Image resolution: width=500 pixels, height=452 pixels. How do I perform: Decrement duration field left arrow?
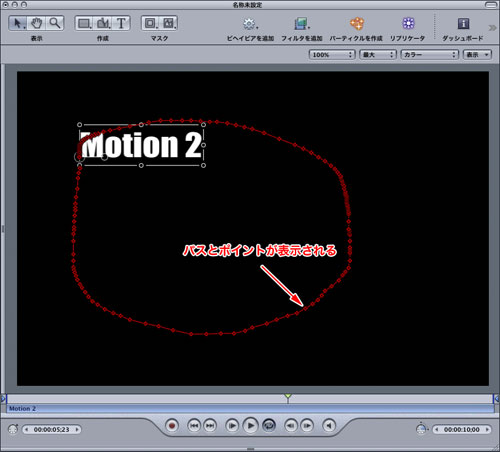[437, 429]
